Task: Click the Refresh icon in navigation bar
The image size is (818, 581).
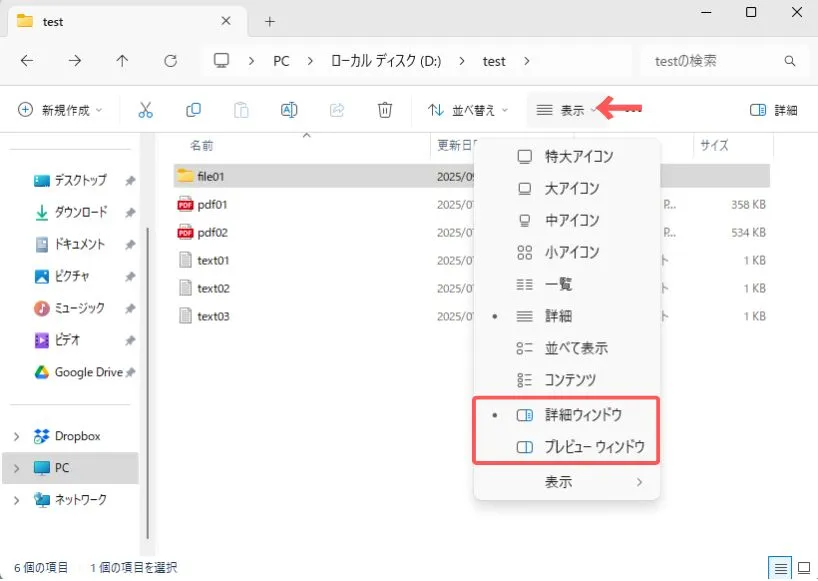Action: [x=170, y=61]
